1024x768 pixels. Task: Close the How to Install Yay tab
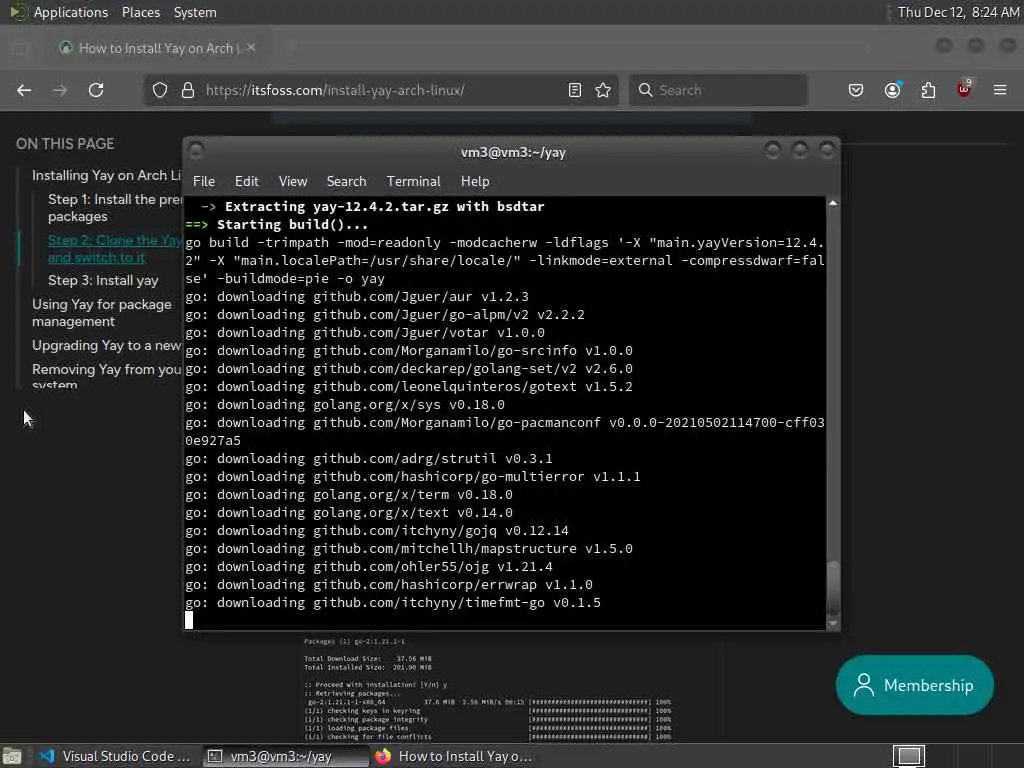[x=251, y=47]
